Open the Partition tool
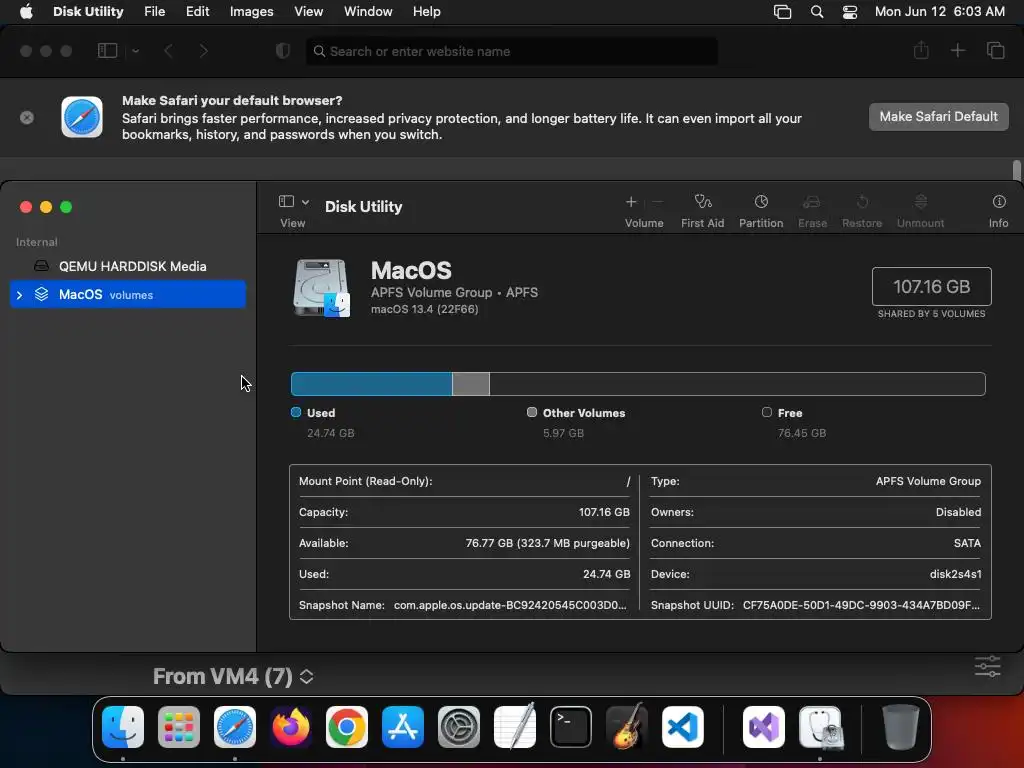This screenshot has height=768, width=1024. click(761, 202)
